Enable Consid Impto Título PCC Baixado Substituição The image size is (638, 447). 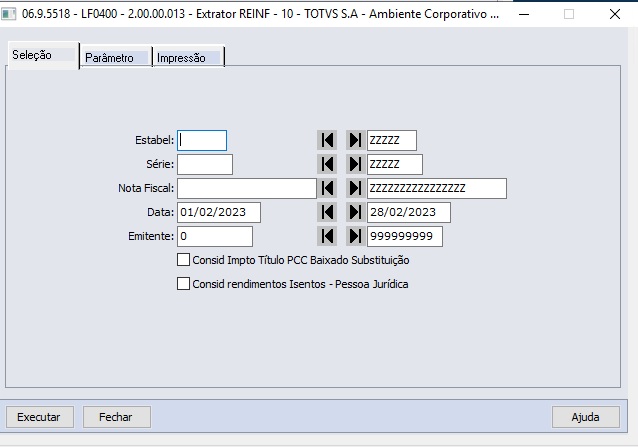[184, 260]
